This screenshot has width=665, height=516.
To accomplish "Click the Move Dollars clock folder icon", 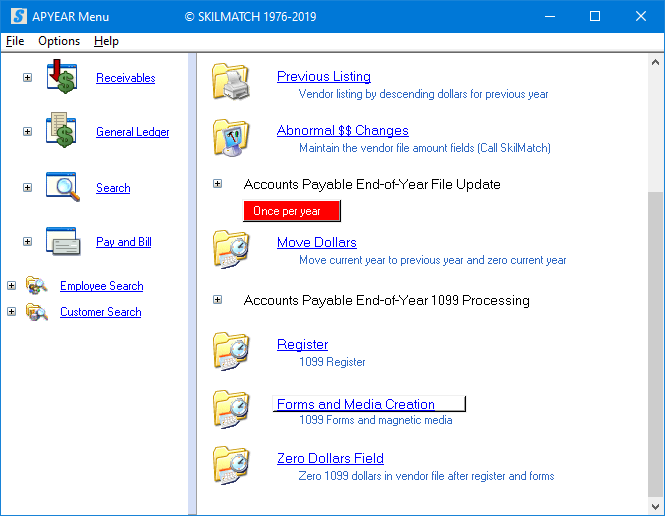I will [x=231, y=249].
